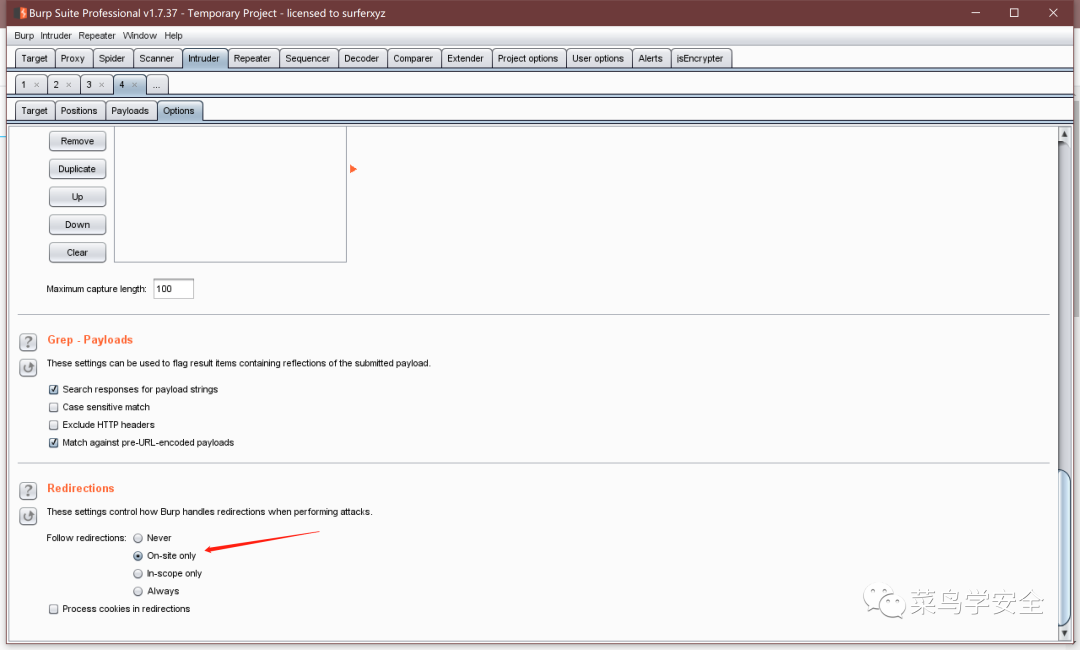Select Intruder attack tab 3
The image size is (1080, 650).
(89, 85)
